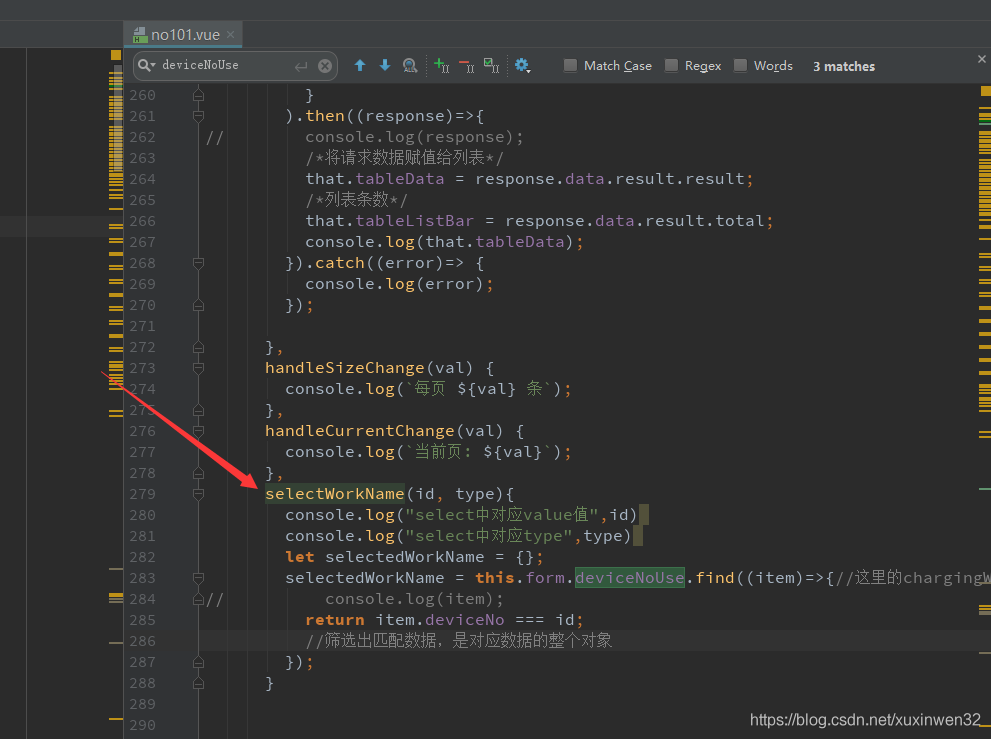Click the inspection status square atop right stripe
991x739 pixels.
tap(985, 91)
